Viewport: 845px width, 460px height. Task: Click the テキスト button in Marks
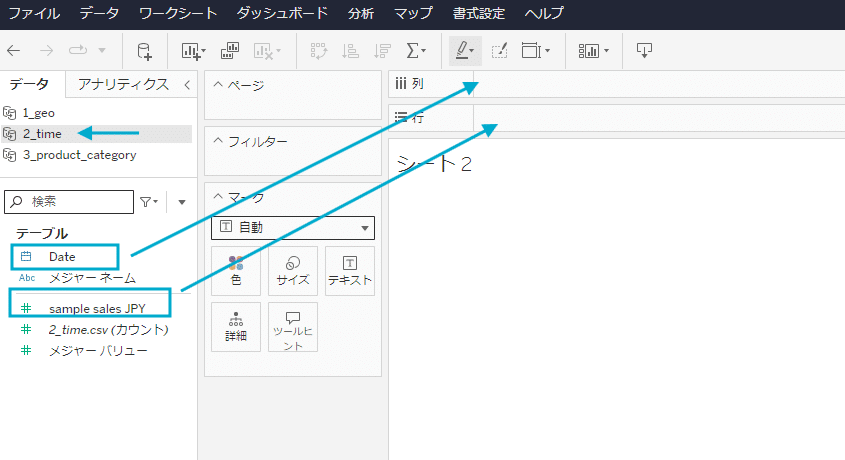tap(350, 271)
